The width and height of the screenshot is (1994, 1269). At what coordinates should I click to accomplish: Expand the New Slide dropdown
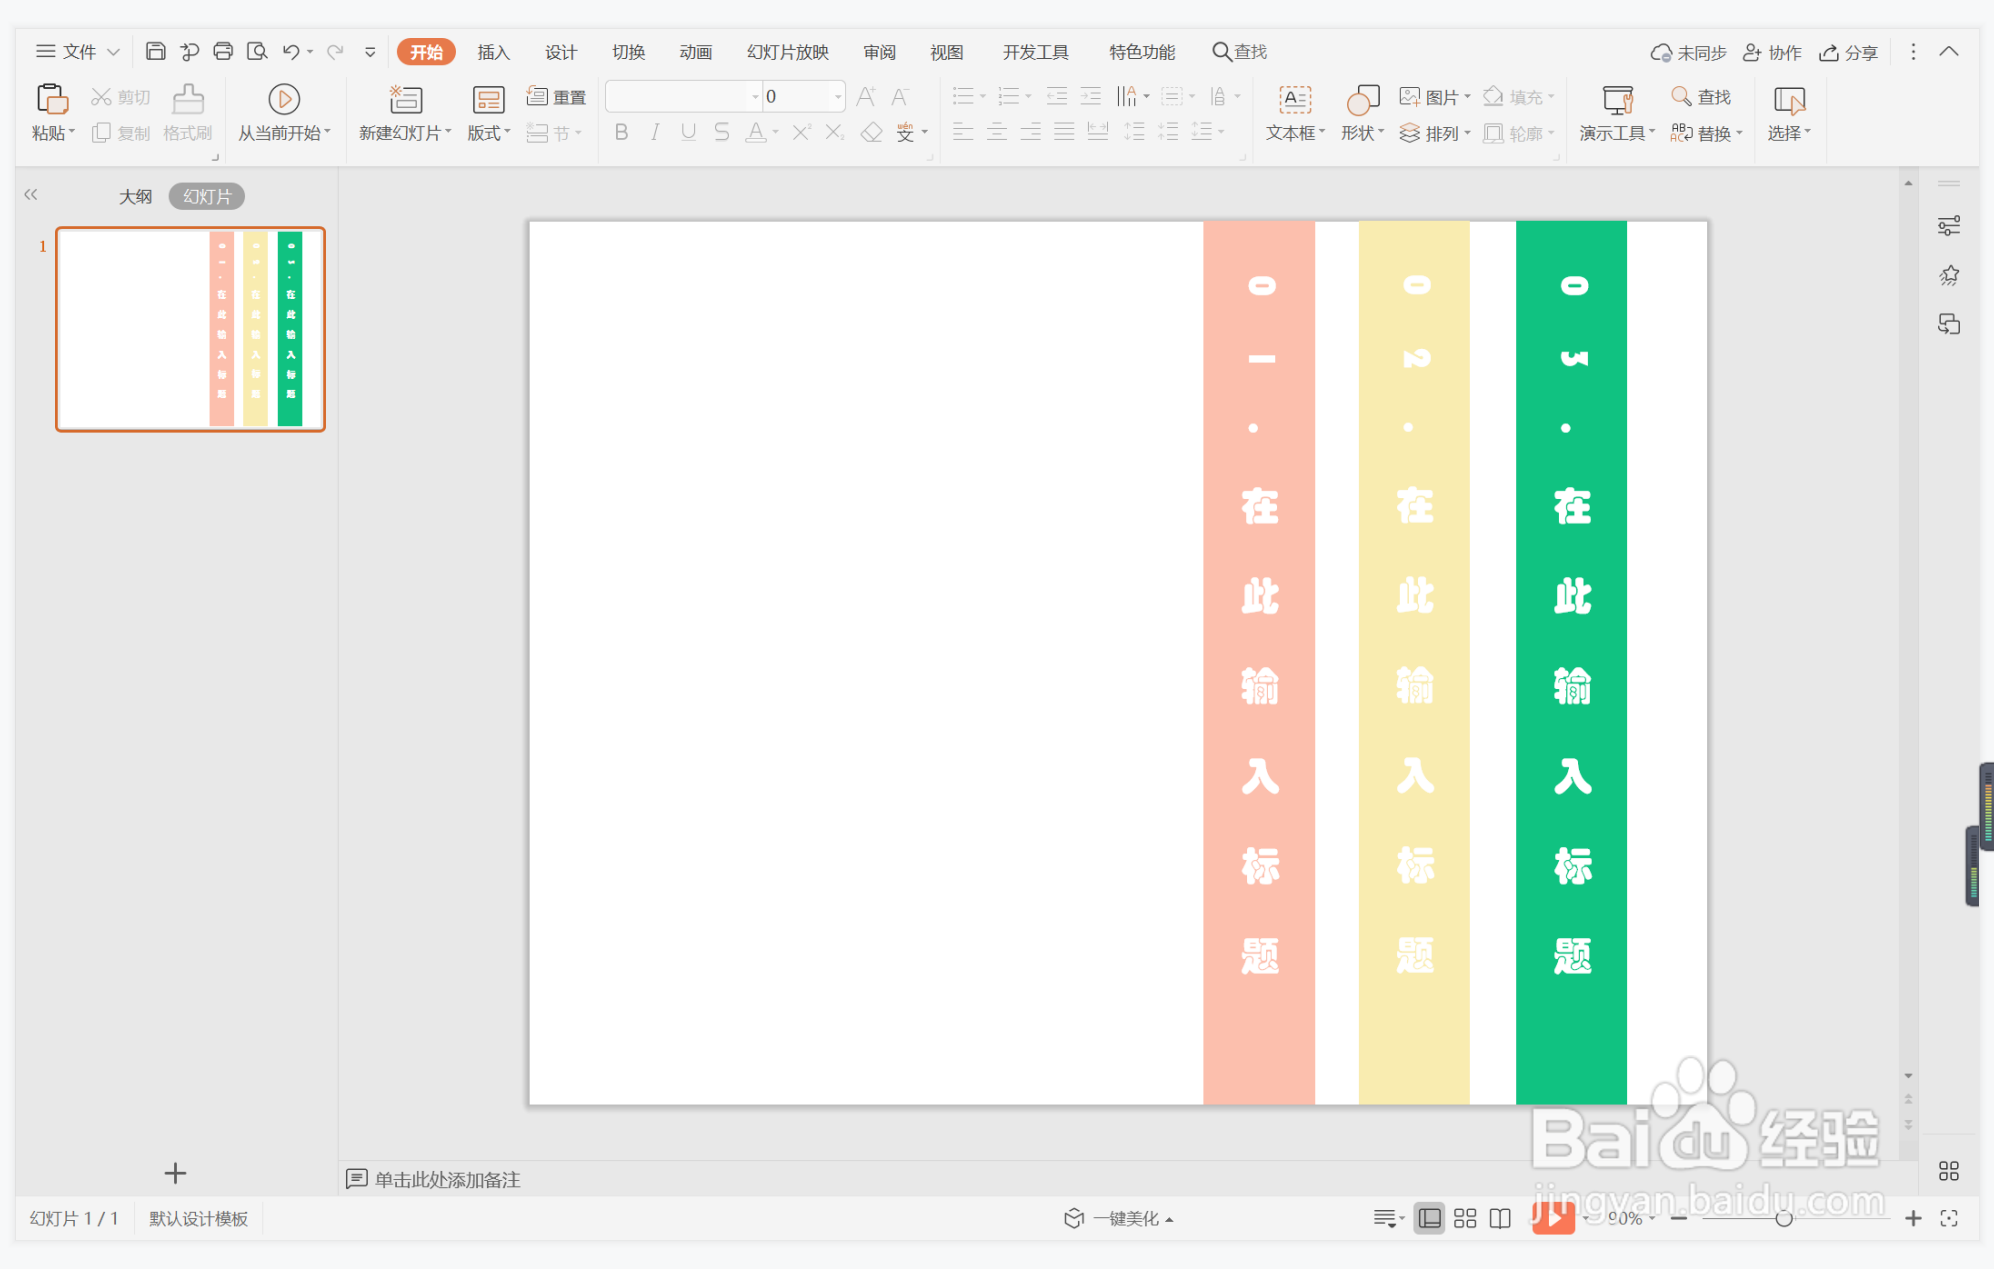[448, 132]
